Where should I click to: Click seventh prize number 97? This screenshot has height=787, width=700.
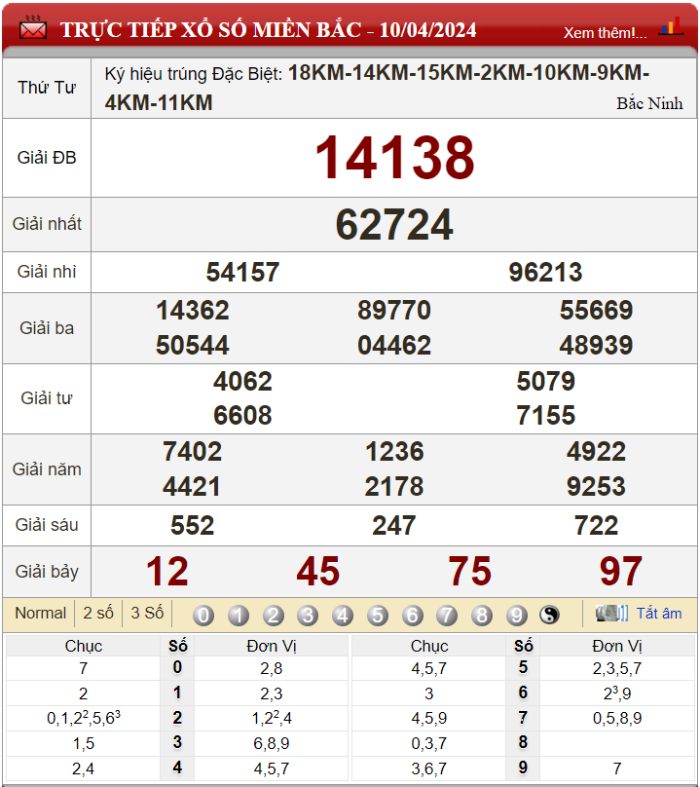(621, 572)
